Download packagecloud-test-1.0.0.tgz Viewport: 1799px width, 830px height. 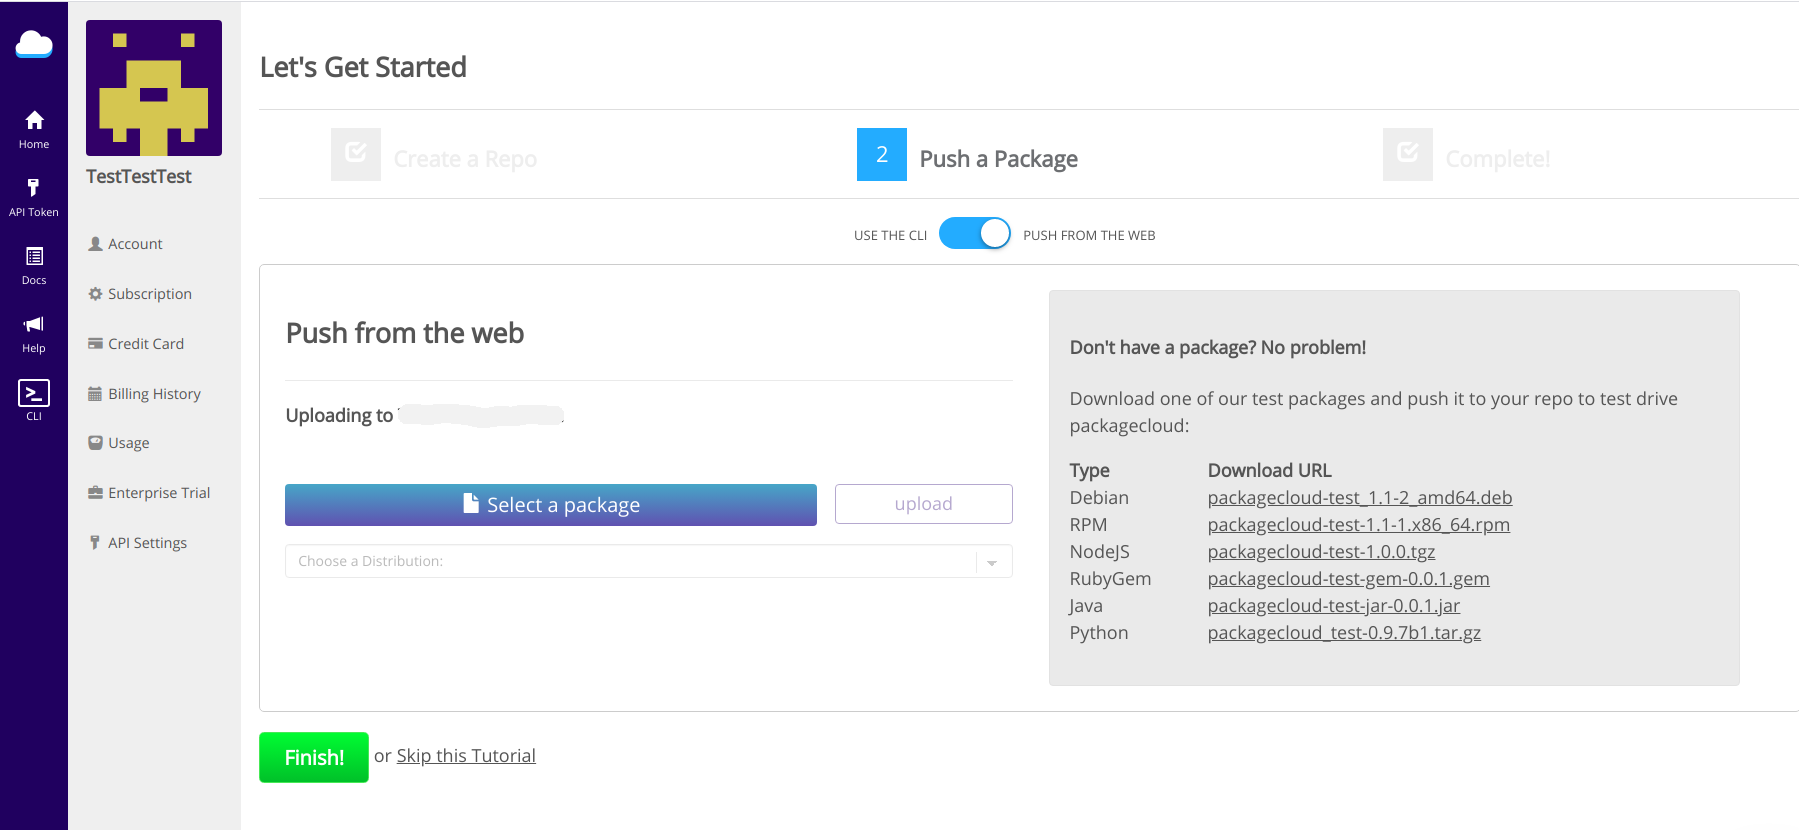click(1321, 552)
